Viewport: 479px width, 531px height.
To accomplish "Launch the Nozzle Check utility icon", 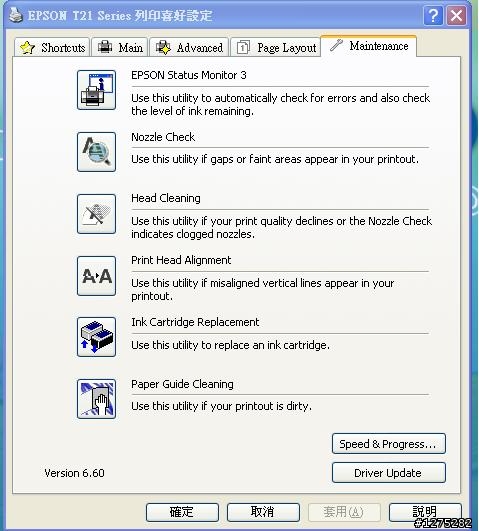I will coord(97,152).
